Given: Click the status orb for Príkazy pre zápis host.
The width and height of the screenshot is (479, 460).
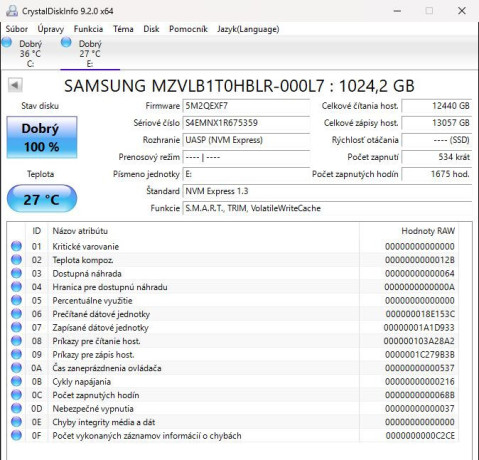Looking at the screenshot, I should (16, 354).
